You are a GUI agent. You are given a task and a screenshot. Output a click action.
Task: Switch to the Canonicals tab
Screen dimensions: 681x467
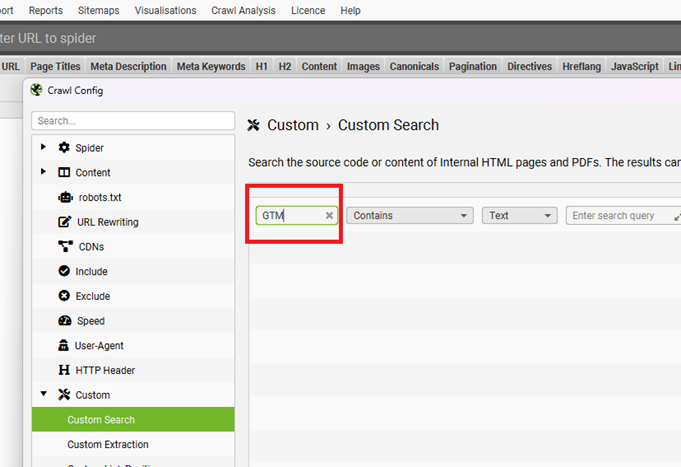pos(414,66)
